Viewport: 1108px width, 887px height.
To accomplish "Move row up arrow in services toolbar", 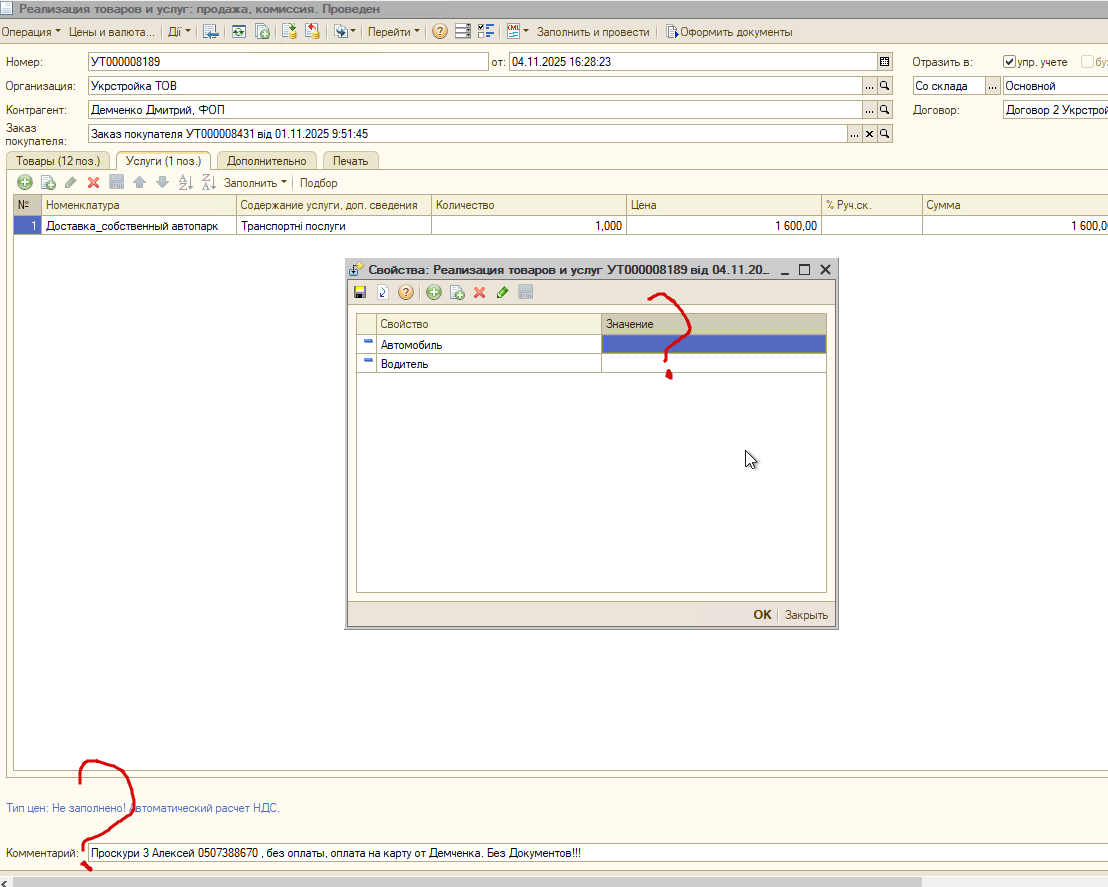I will [139, 182].
